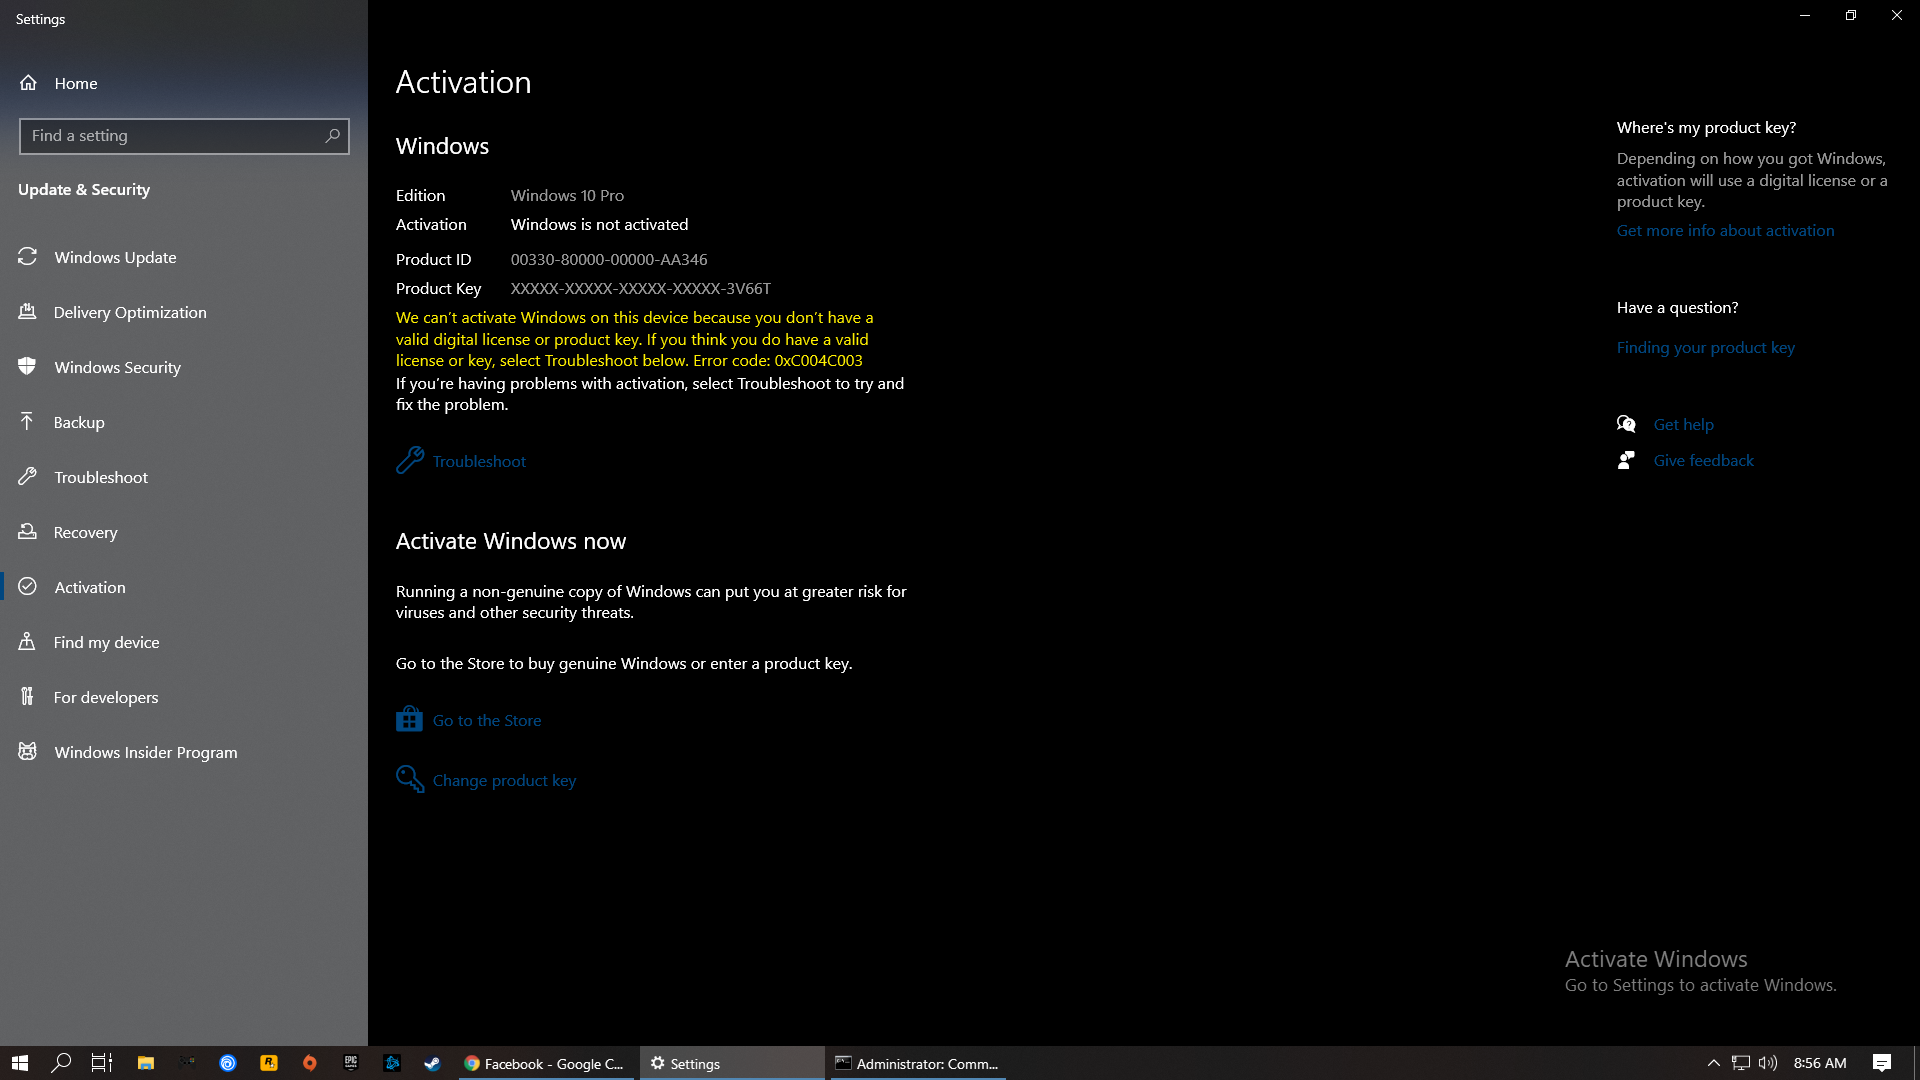Click the yellow error code 0xC004C003 message
The image size is (1920, 1080).
coord(634,339)
